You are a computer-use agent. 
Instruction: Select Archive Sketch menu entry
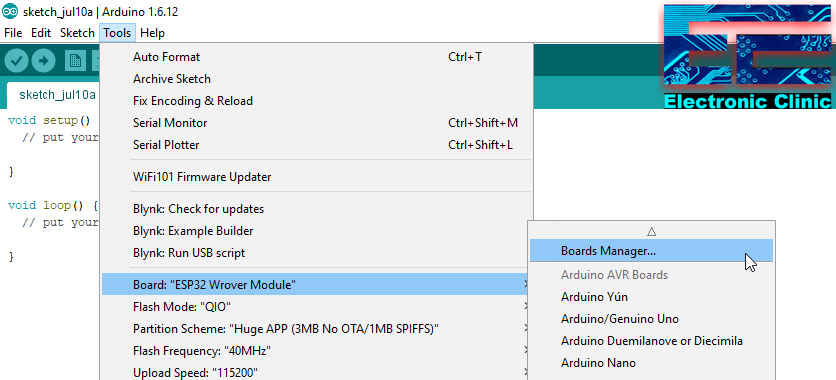(x=317, y=79)
